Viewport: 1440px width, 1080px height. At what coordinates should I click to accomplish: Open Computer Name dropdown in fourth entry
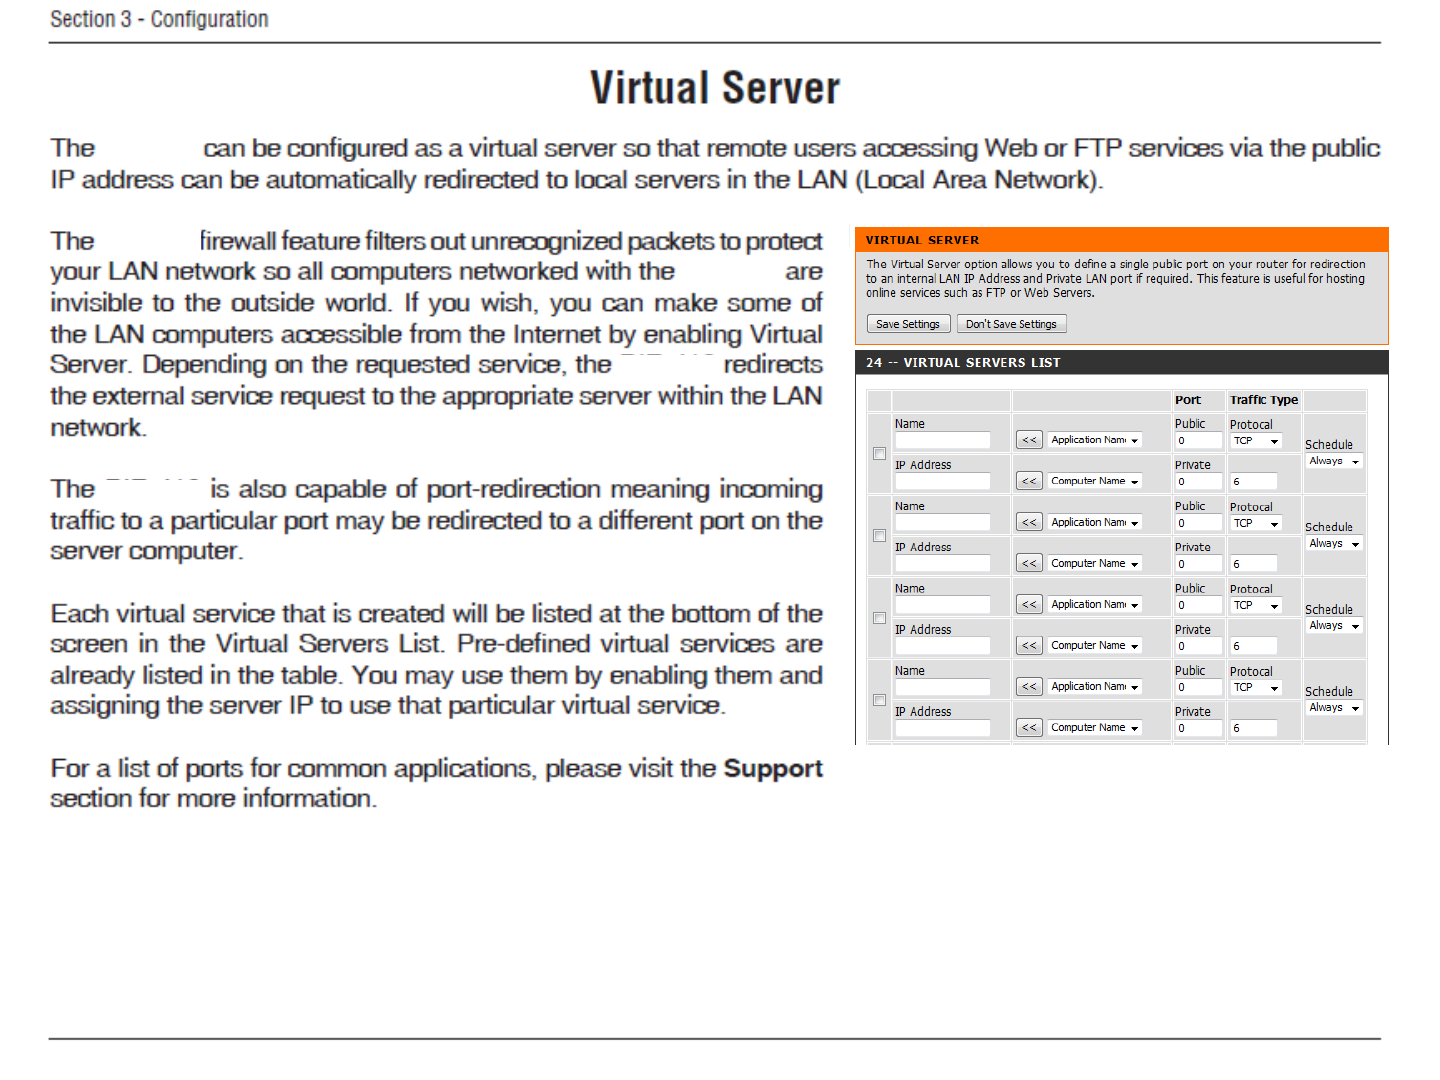1094,727
